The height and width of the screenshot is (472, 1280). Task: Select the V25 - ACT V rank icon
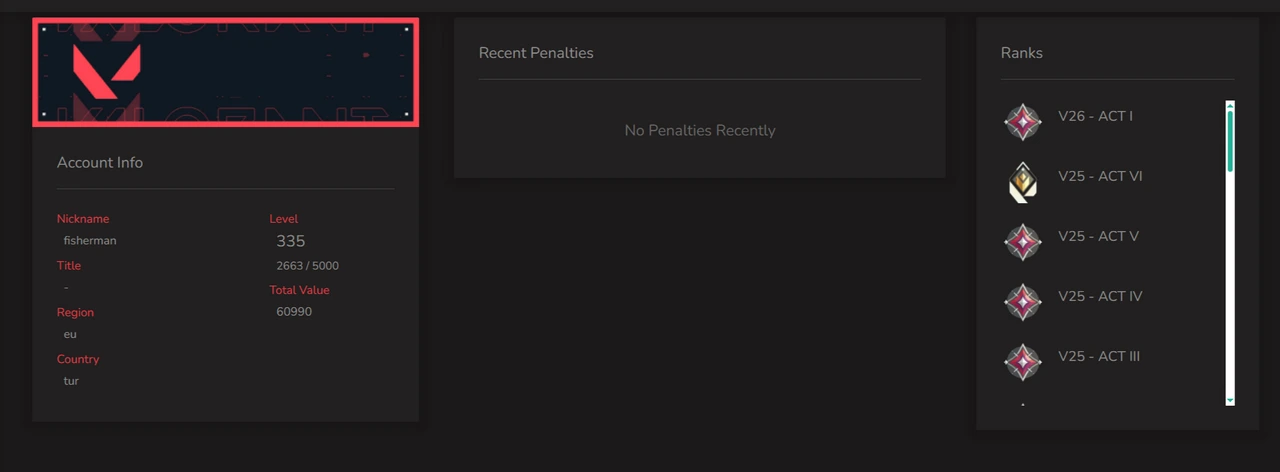point(1022,242)
